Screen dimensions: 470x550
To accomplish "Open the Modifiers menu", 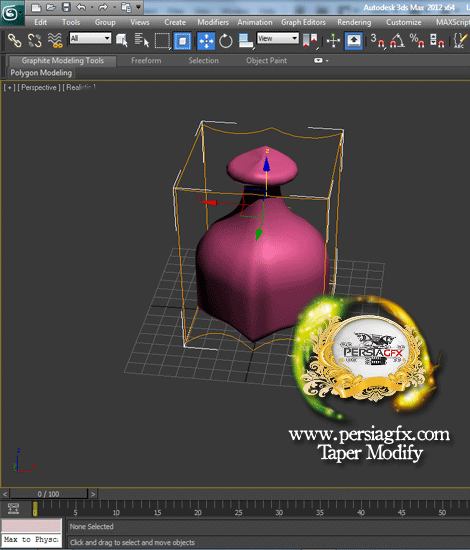I will pos(213,22).
